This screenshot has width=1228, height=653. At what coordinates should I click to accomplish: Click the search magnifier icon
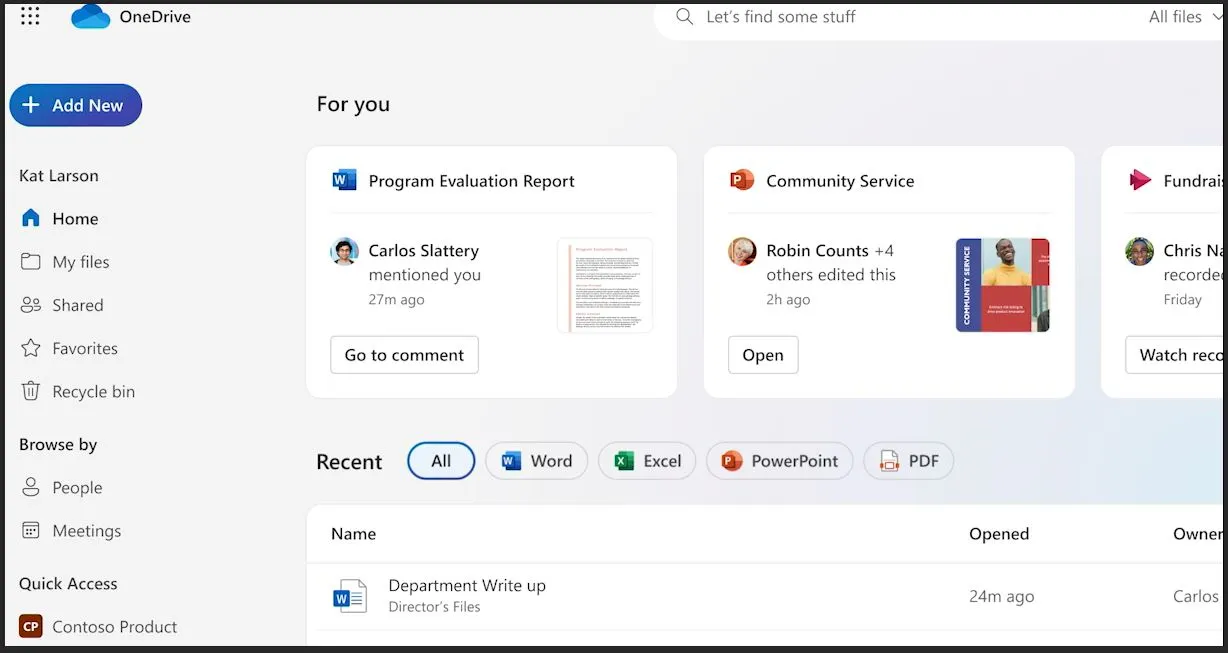click(x=684, y=17)
